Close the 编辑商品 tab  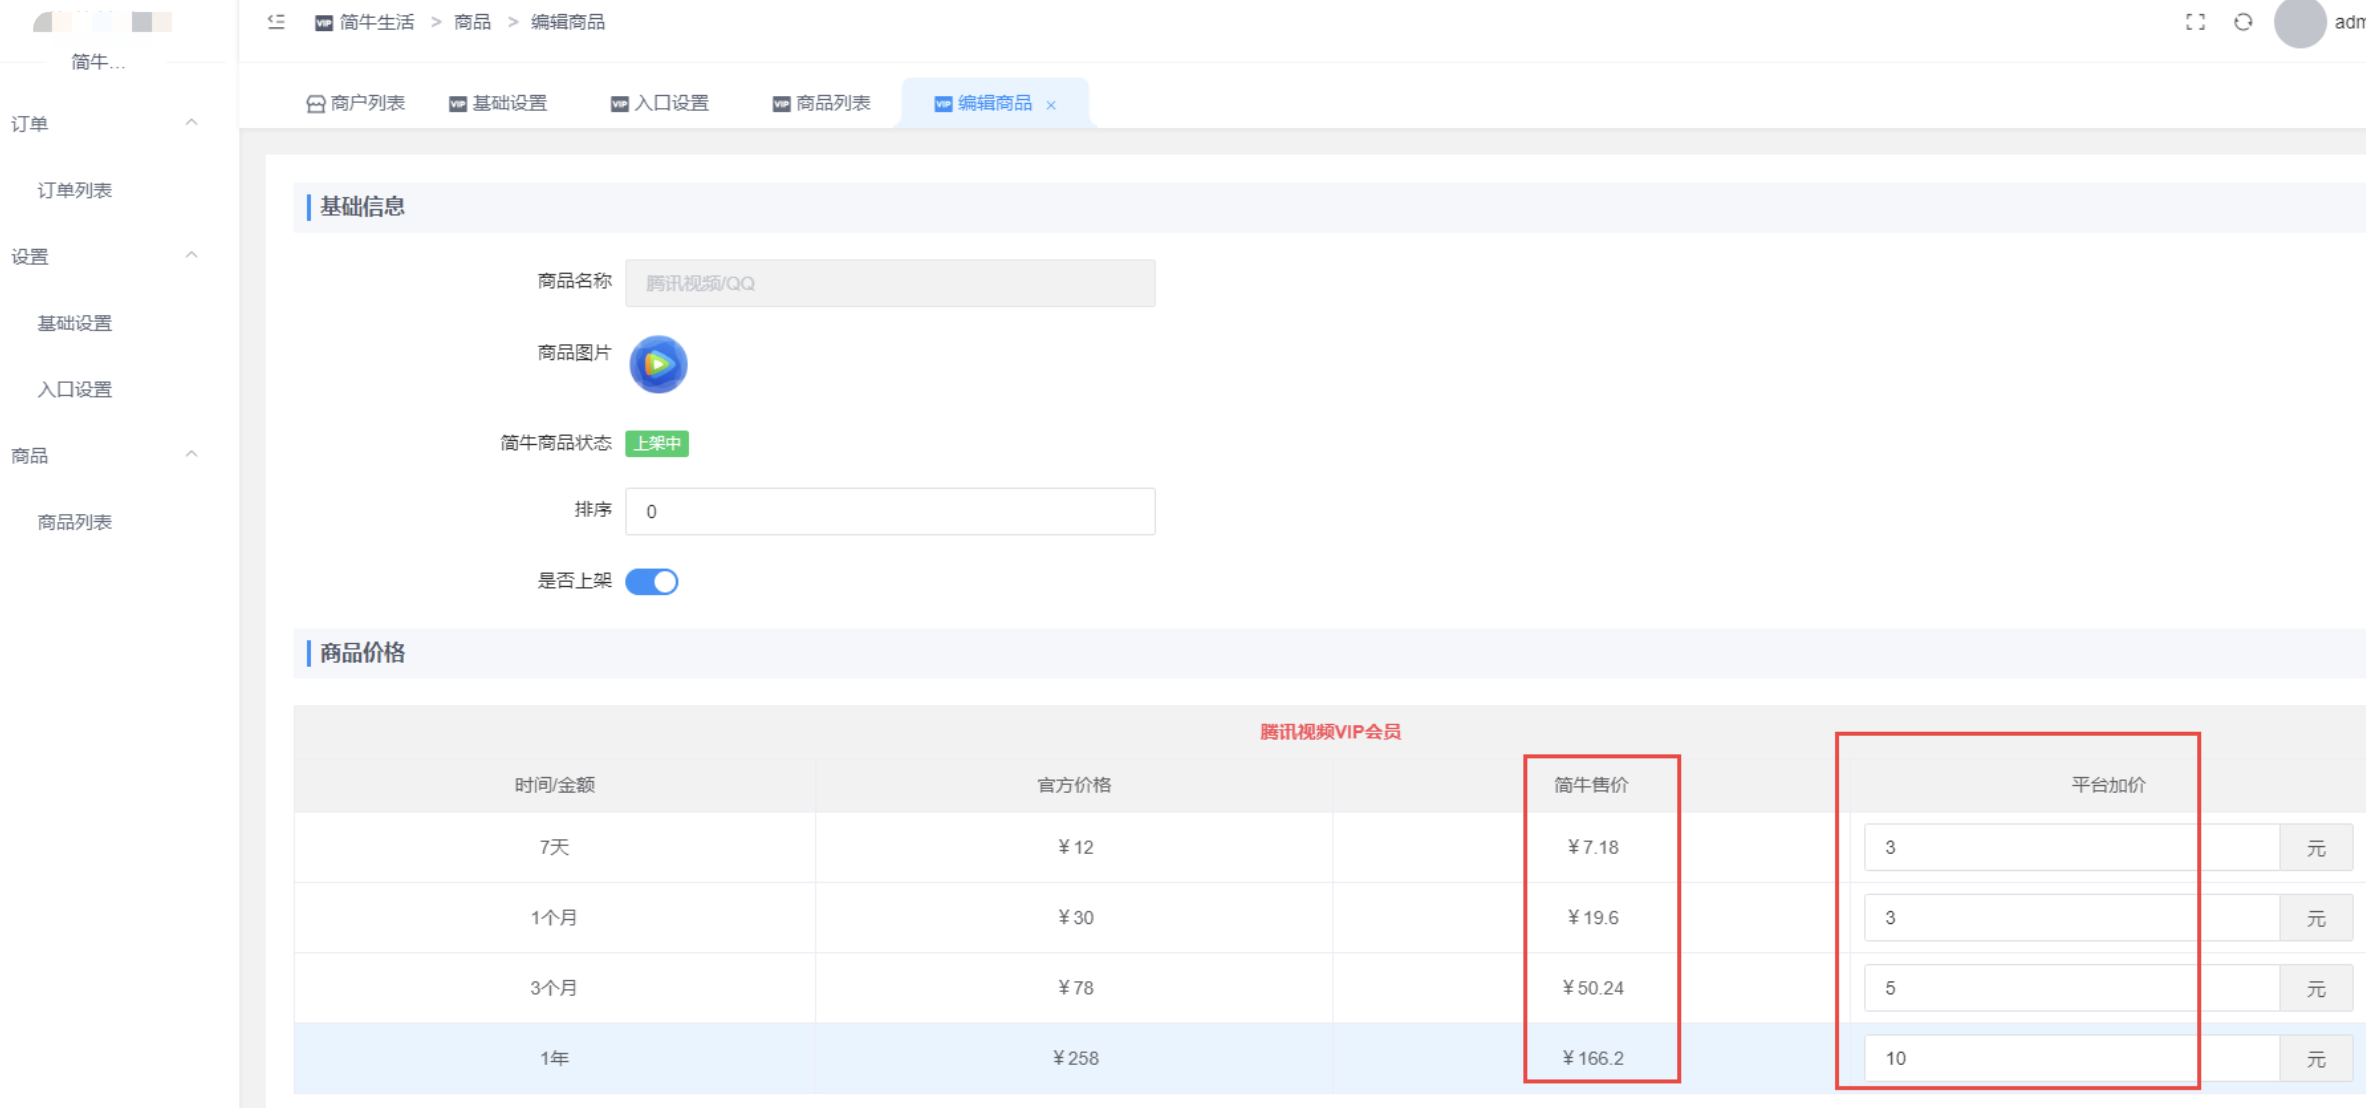[1051, 105]
